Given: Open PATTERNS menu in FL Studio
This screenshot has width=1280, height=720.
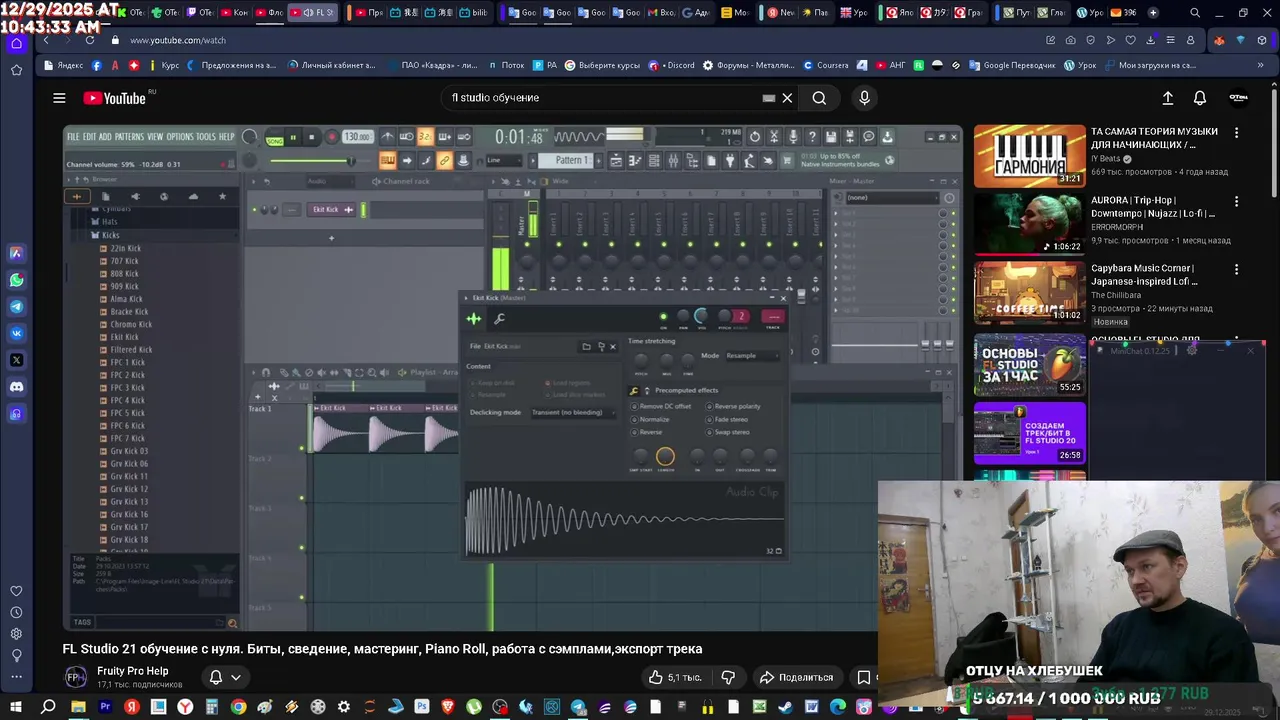Looking at the screenshot, I should point(129,137).
